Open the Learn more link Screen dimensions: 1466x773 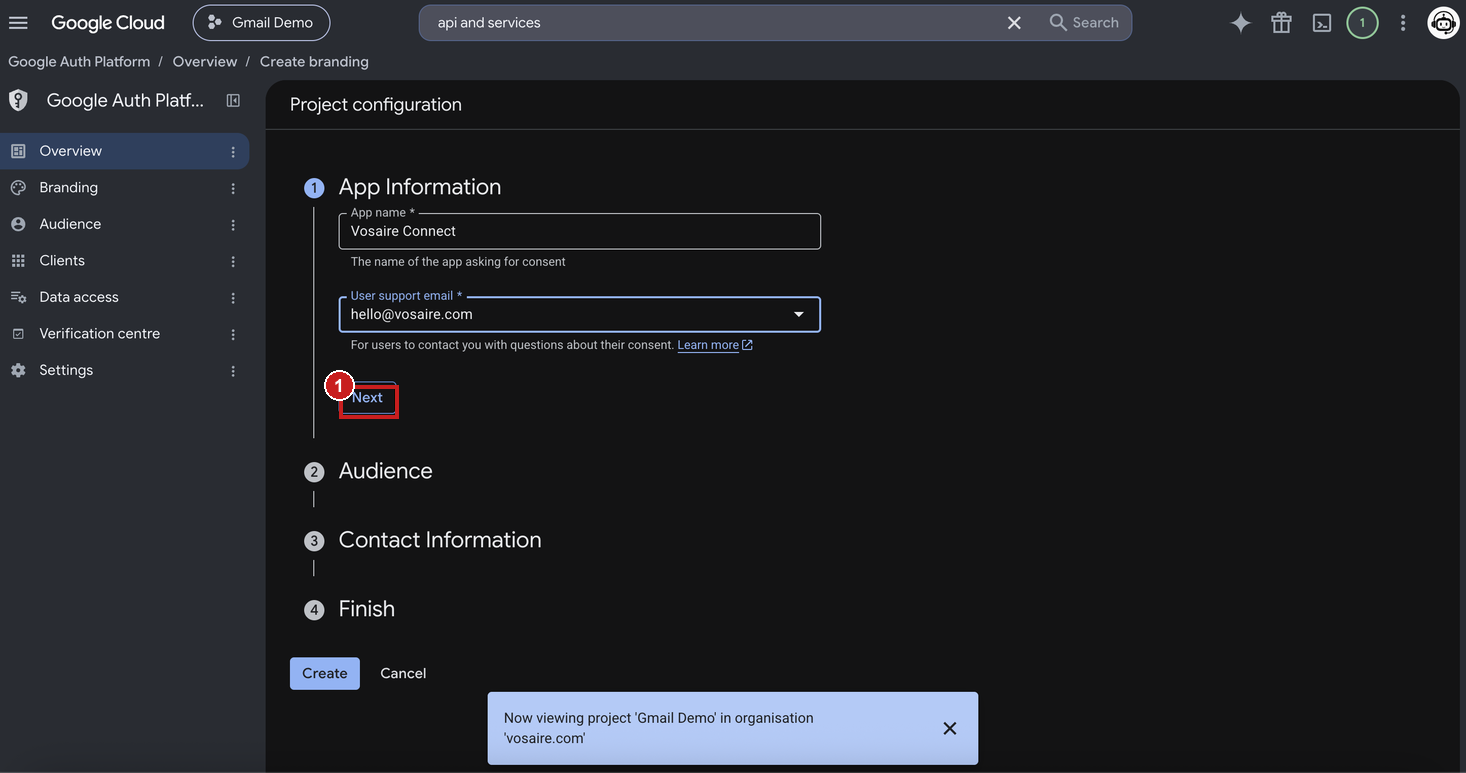point(714,345)
